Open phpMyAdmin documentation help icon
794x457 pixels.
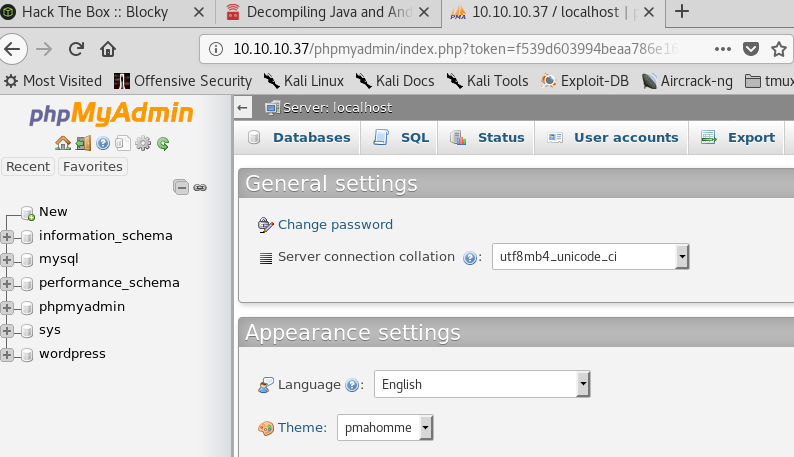click(x=103, y=143)
